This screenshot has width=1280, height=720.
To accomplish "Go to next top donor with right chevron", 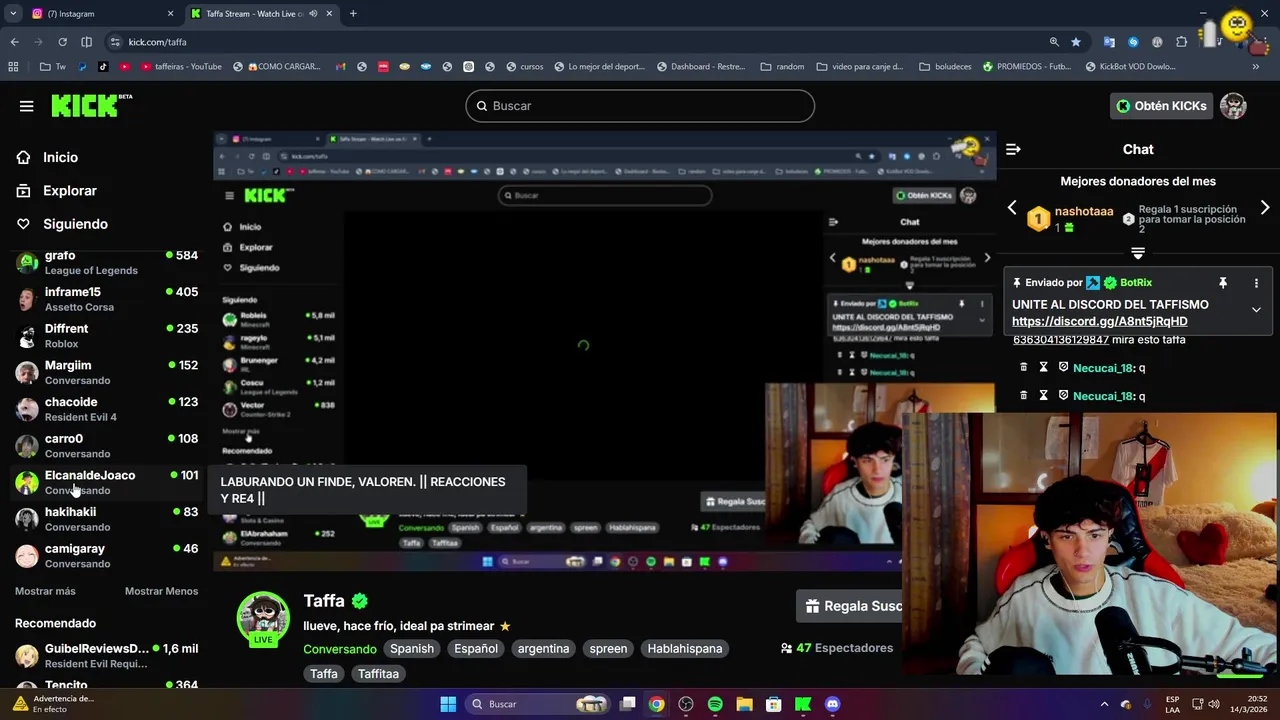I will click(1265, 208).
